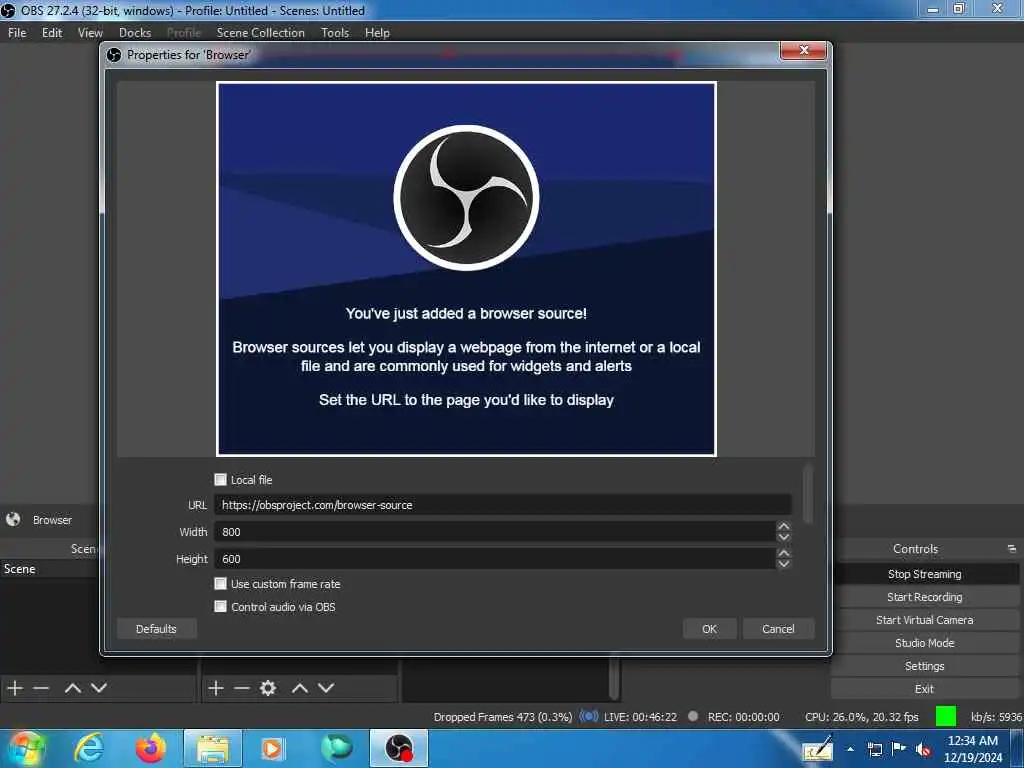This screenshot has height=768, width=1024.
Task: Switch to OBS Studio in the taskbar
Action: click(x=399, y=749)
